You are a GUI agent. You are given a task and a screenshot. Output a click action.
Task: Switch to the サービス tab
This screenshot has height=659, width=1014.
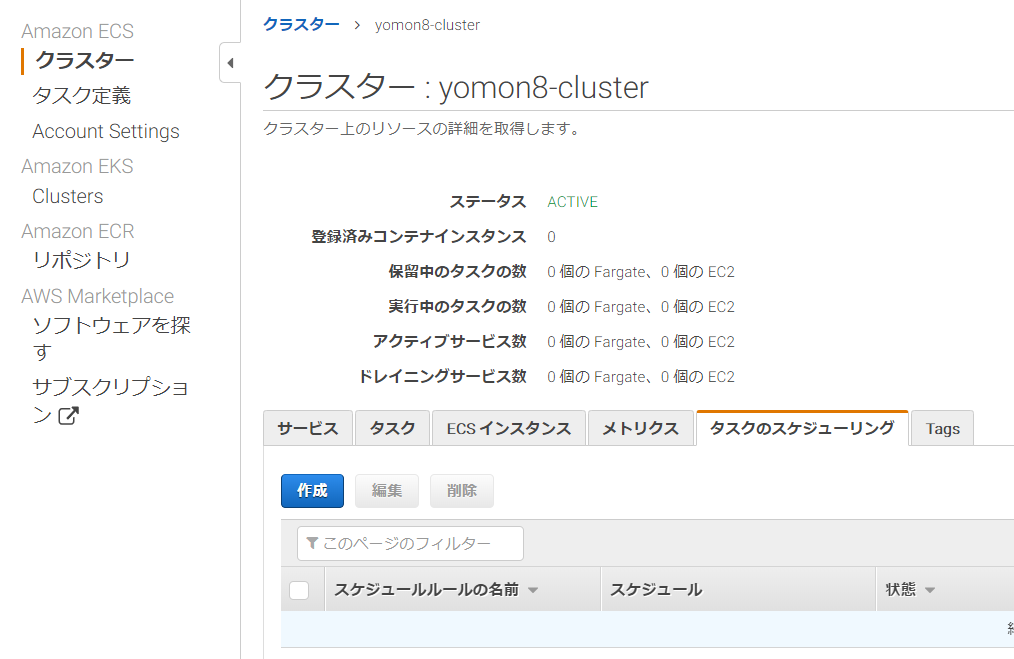[308, 428]
